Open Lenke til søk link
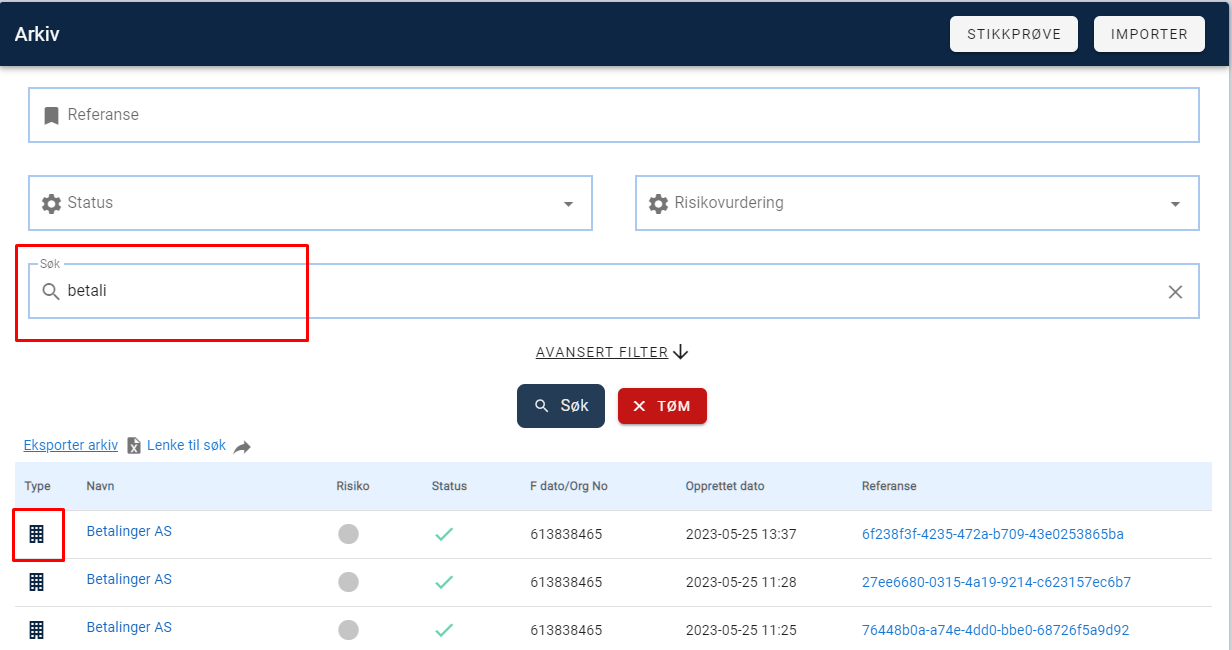The image size is (1232, 650). click(x=187, y=445)
